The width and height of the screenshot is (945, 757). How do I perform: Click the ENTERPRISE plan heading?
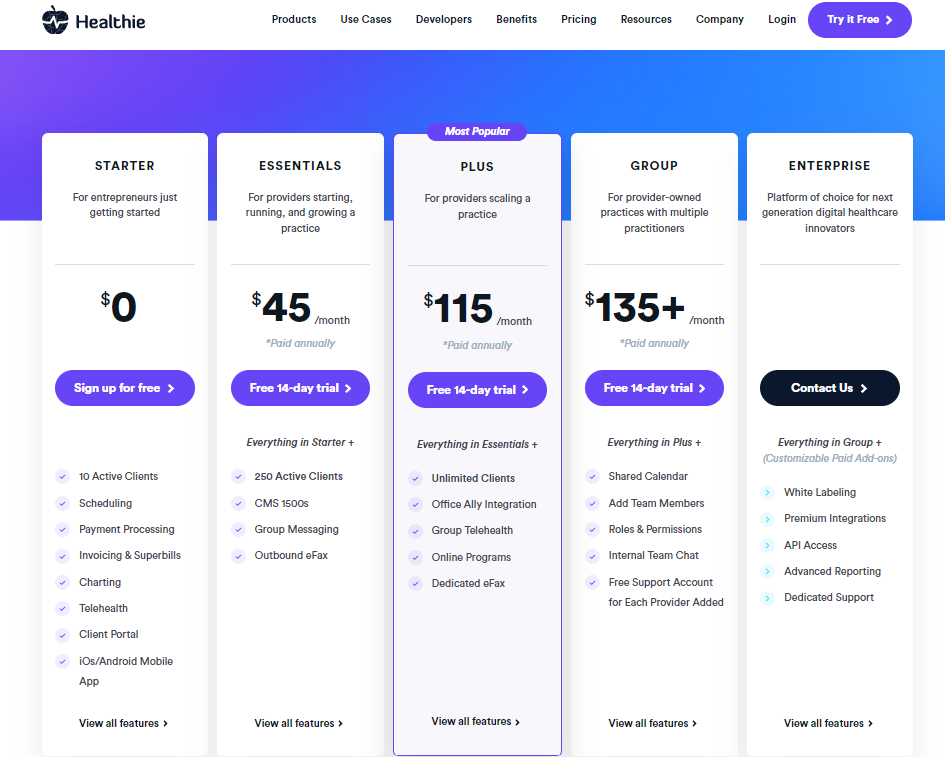click(829, 166)
